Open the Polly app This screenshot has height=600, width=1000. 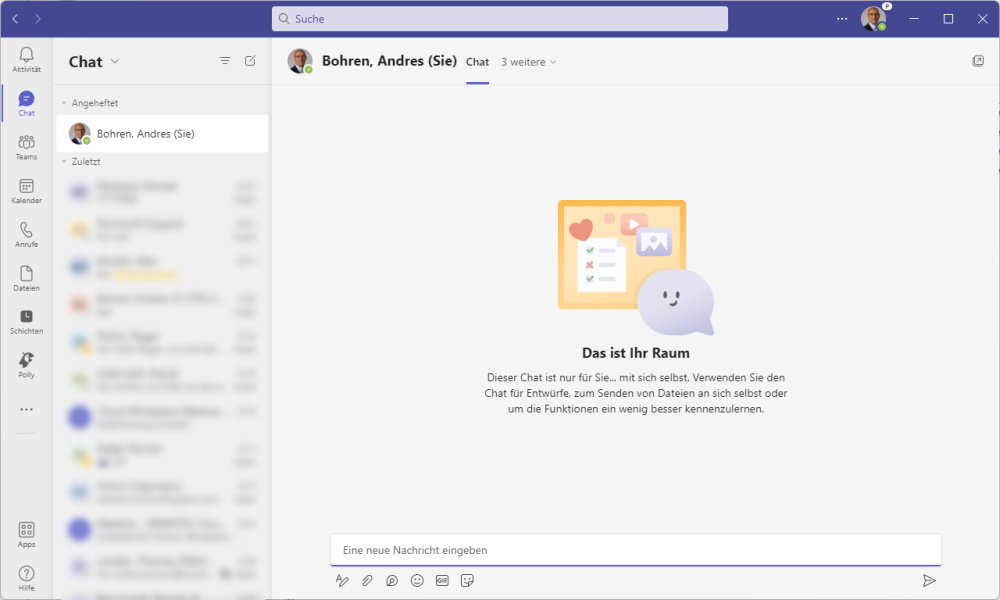(26, 365)
